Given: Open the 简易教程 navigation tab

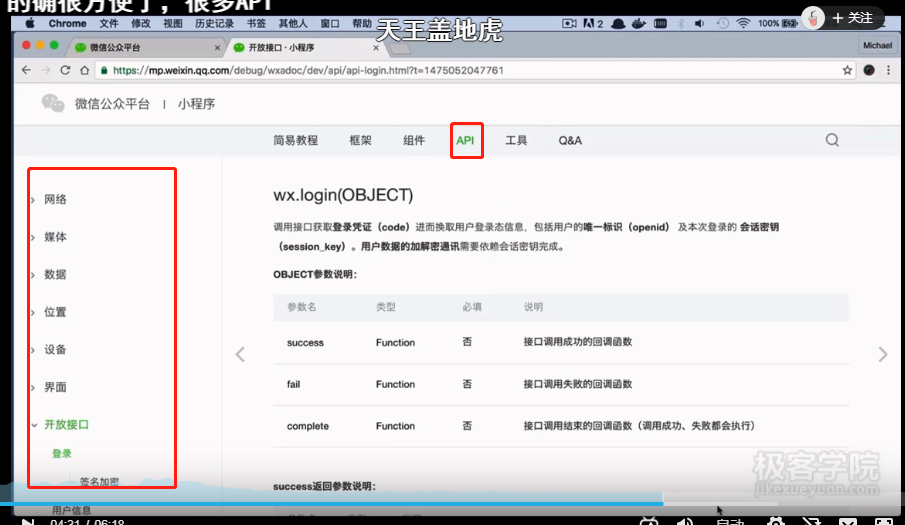Looking at the screenshot, I should [296, 140].
